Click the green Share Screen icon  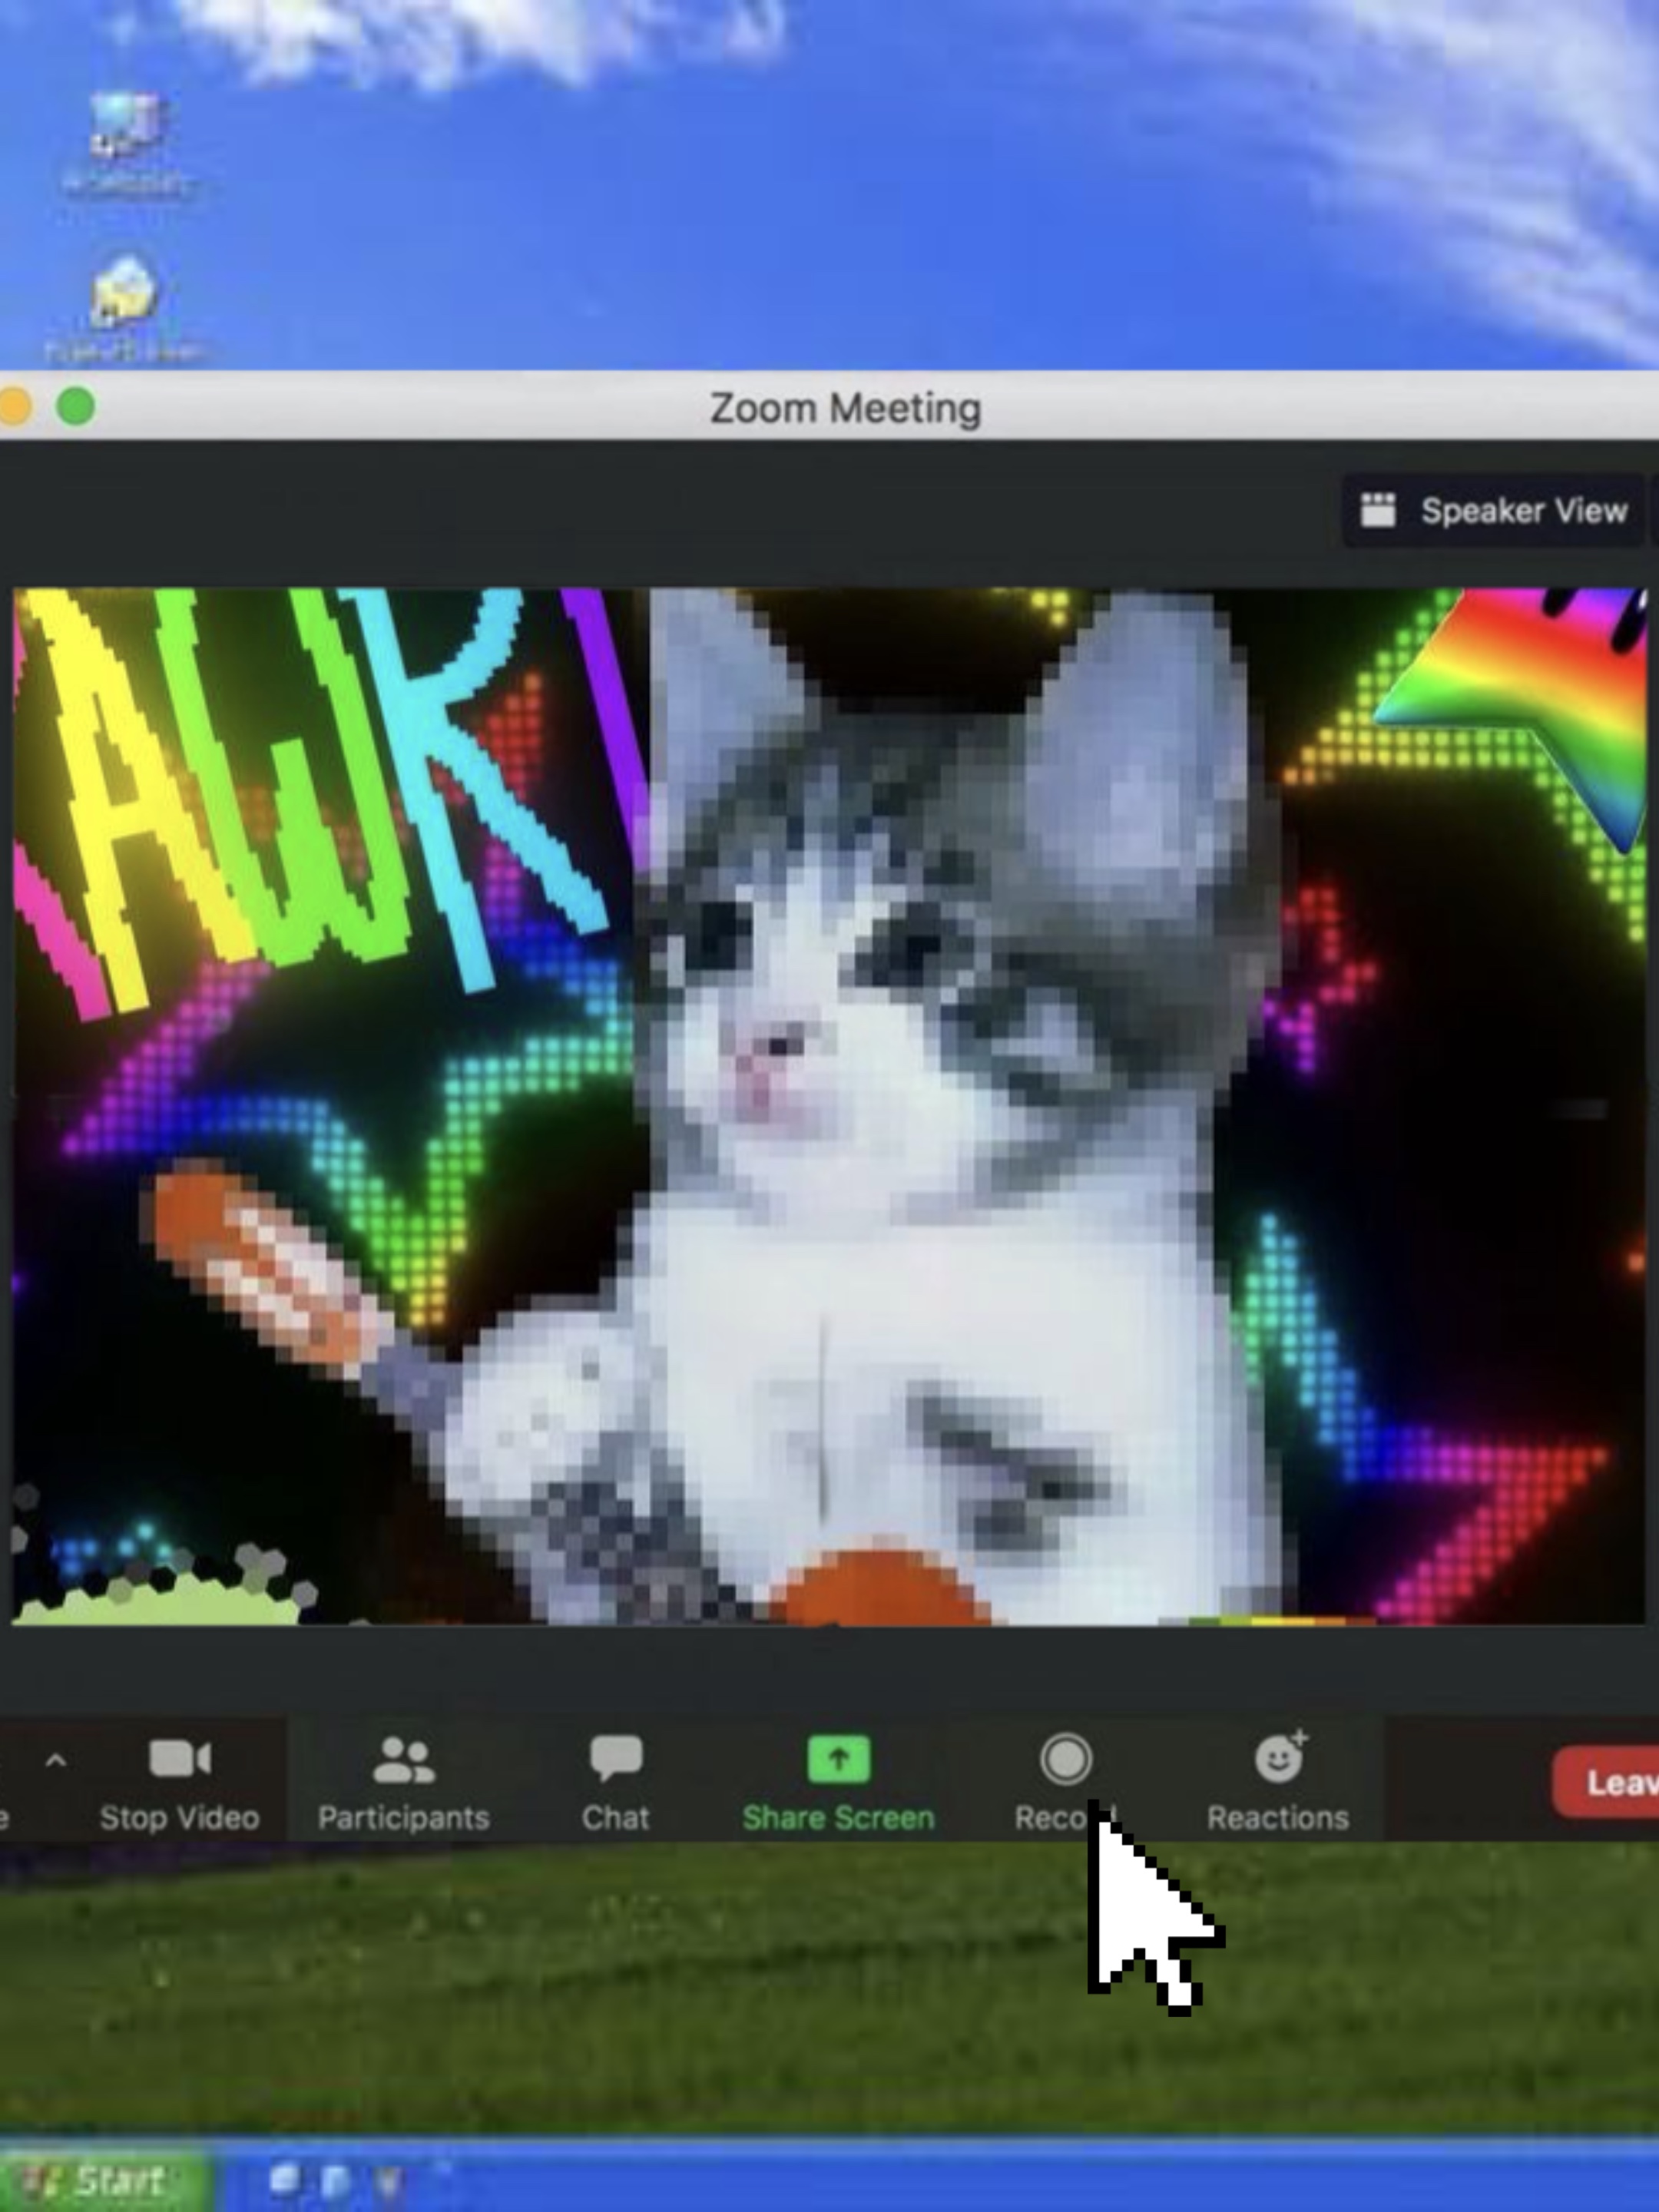(x=838, y=1758)
